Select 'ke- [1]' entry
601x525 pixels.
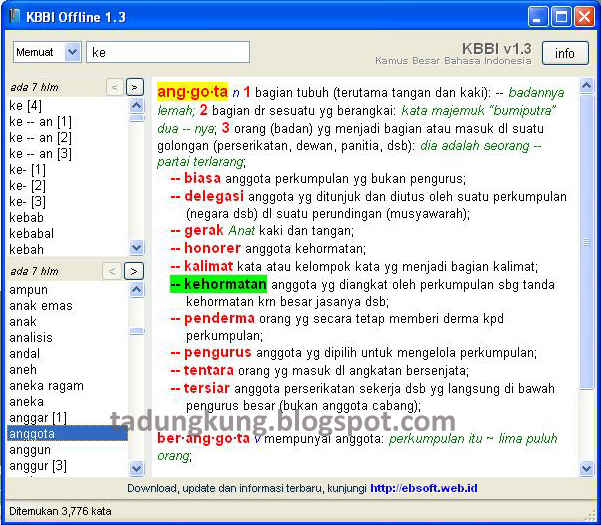27,170
